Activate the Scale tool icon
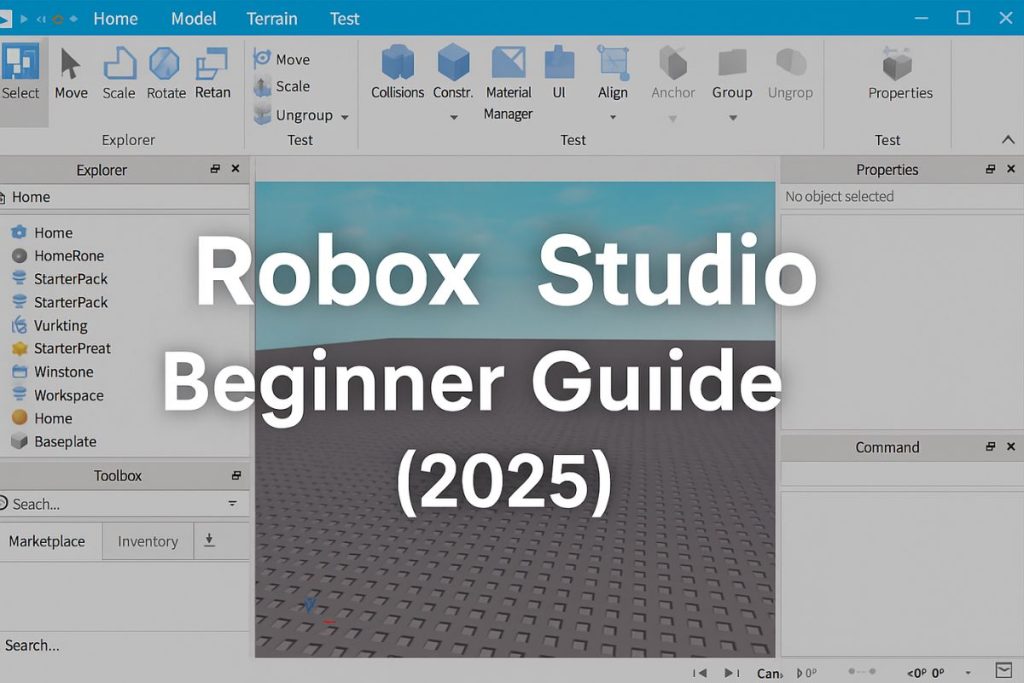This screenshot has width=1024, height=683. 119,72
